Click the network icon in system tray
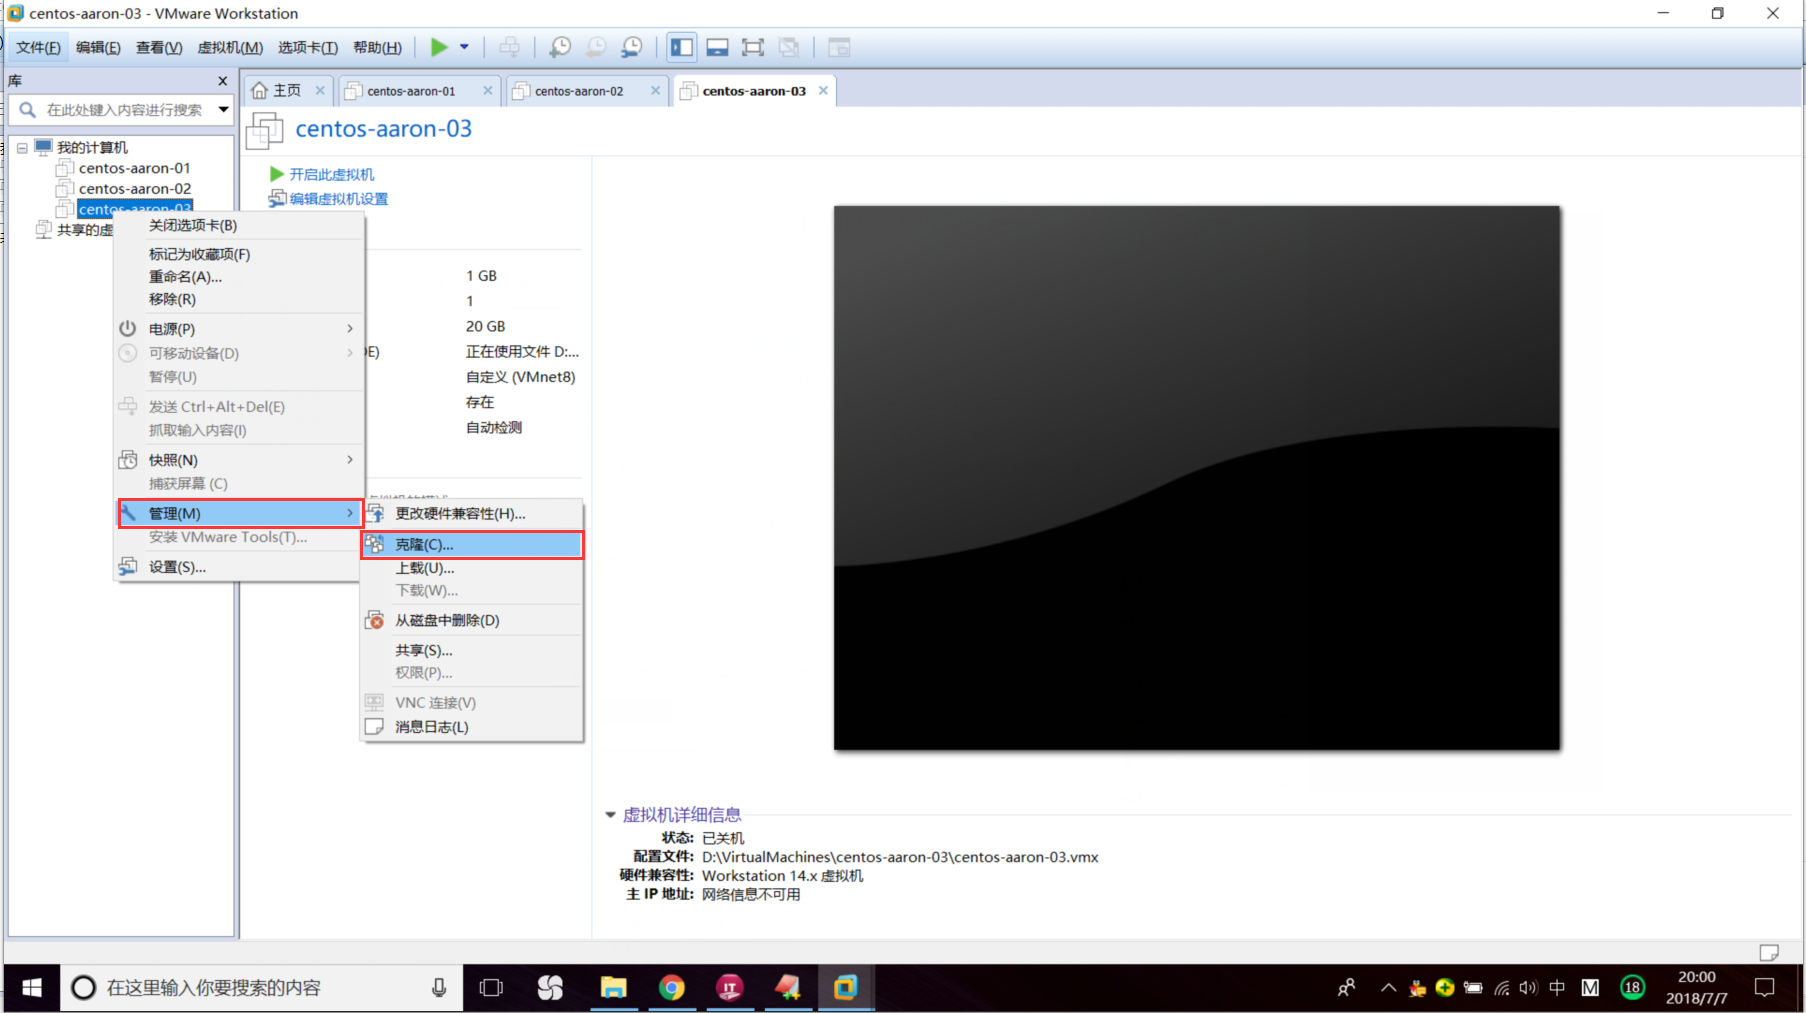The width and height of the screenshot is (1806, 1013). (1502, 988)
